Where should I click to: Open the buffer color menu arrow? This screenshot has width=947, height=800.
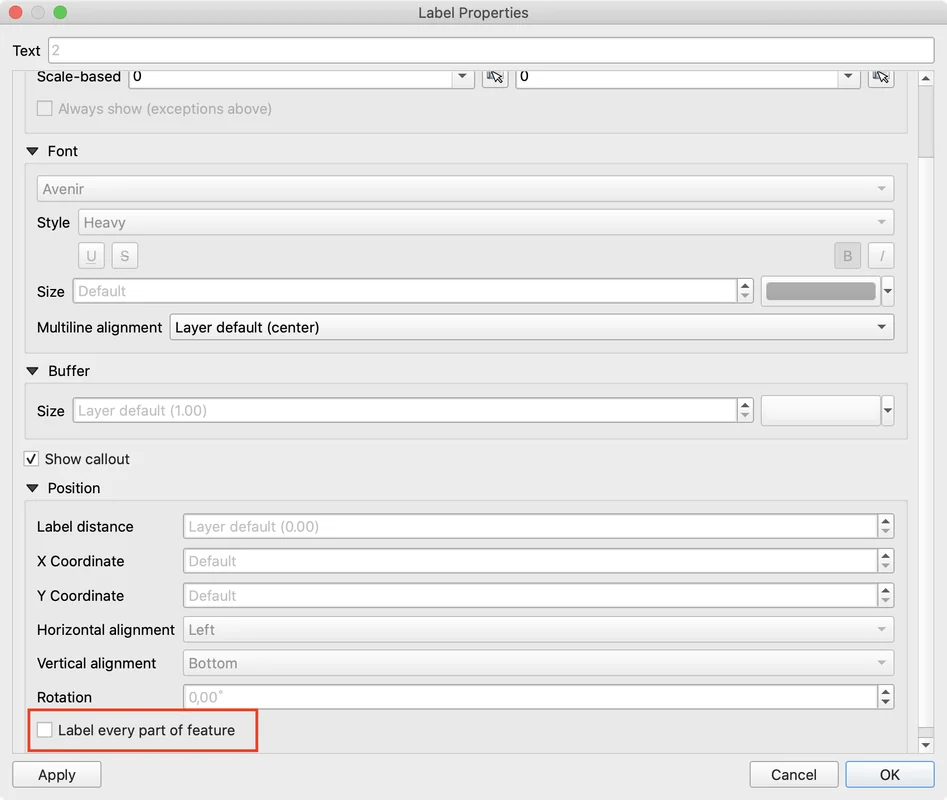[x=887, y=411]
